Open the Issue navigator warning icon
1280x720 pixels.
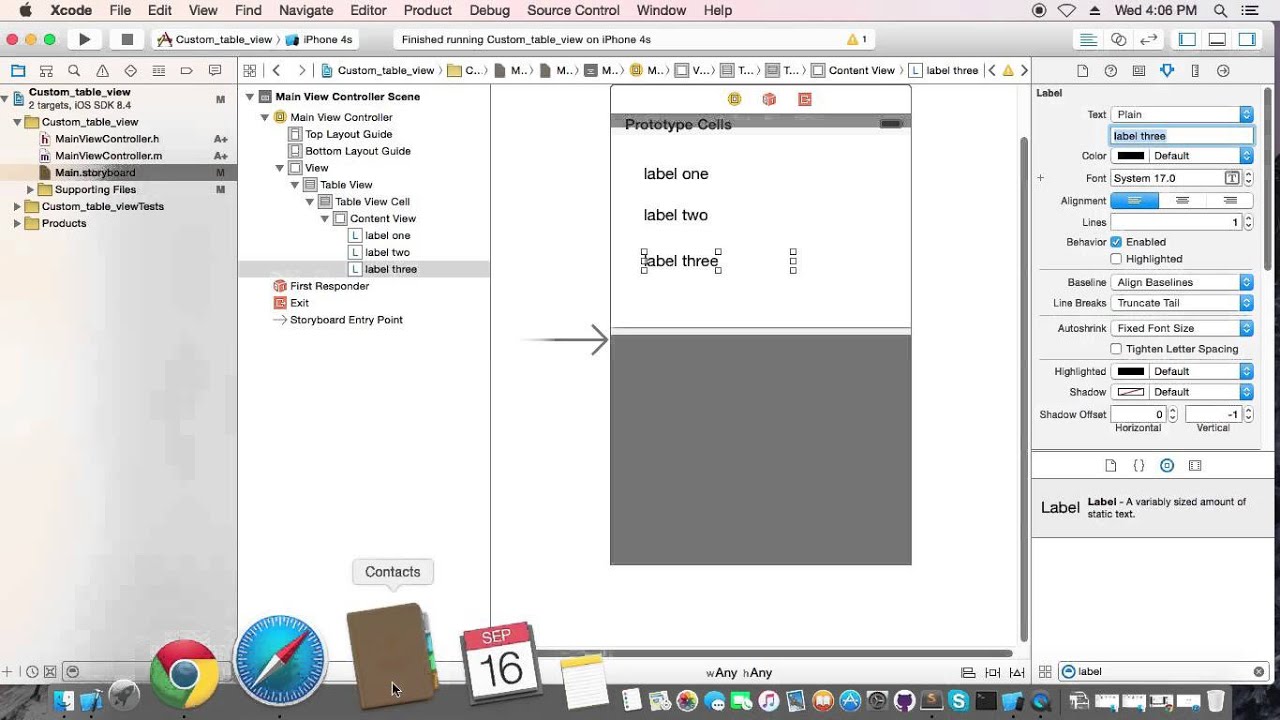(x=102, y=71)
